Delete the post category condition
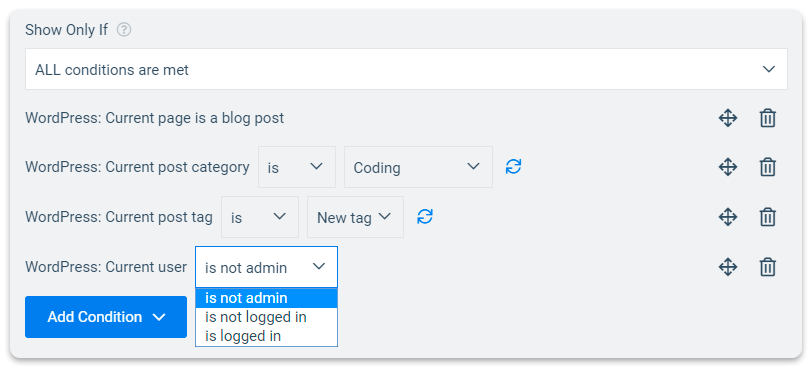Image resolution: width=812 pixels, height=368 pixels. point(767,167)
